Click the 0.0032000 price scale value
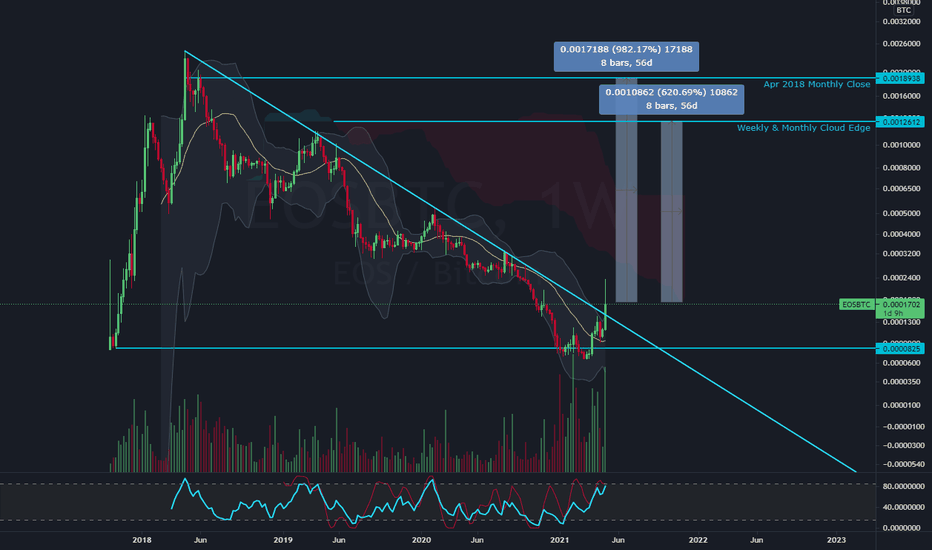The width and height of the screenshot is (932, 550). pos(902,21)
